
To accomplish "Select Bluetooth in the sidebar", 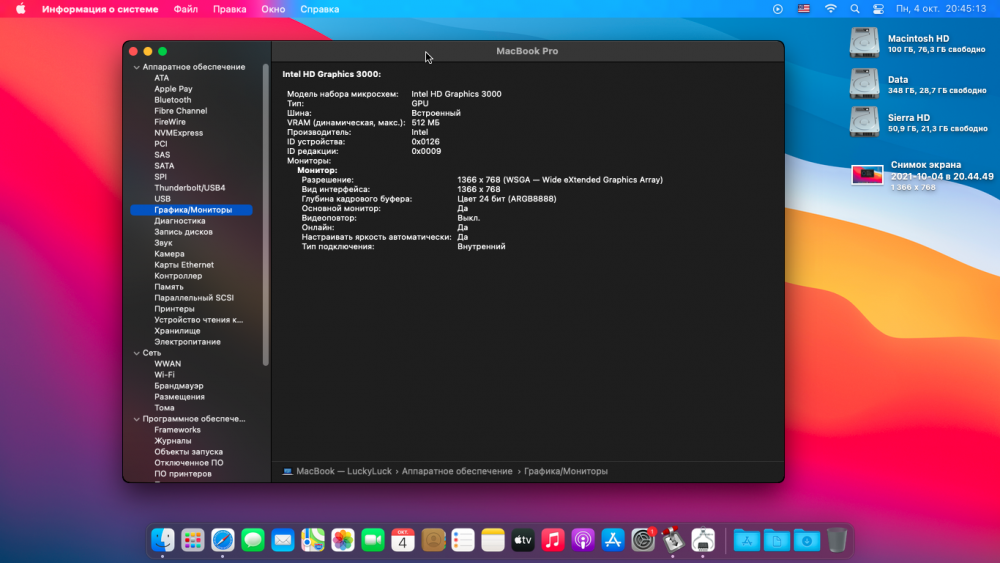I will [x=172, y=99].
